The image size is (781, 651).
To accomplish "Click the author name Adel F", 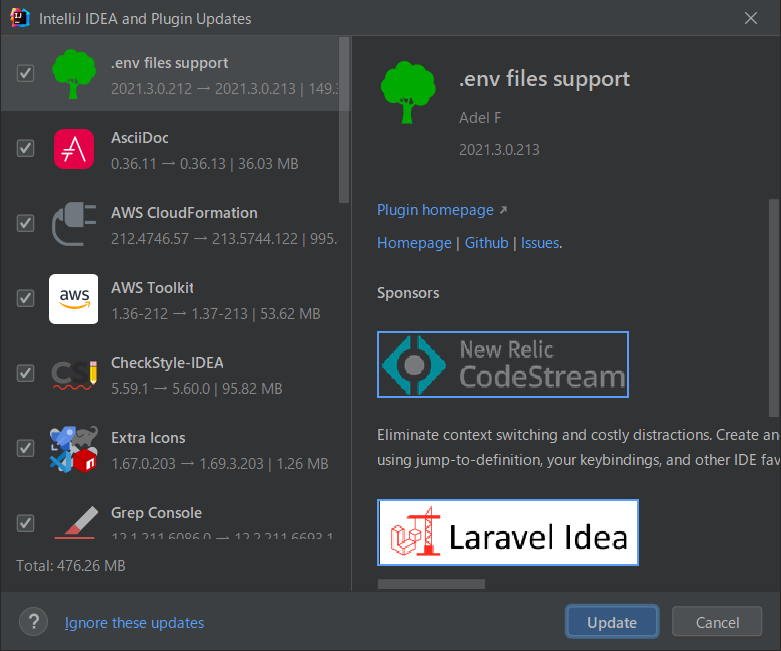I will [x=480, y=118].
